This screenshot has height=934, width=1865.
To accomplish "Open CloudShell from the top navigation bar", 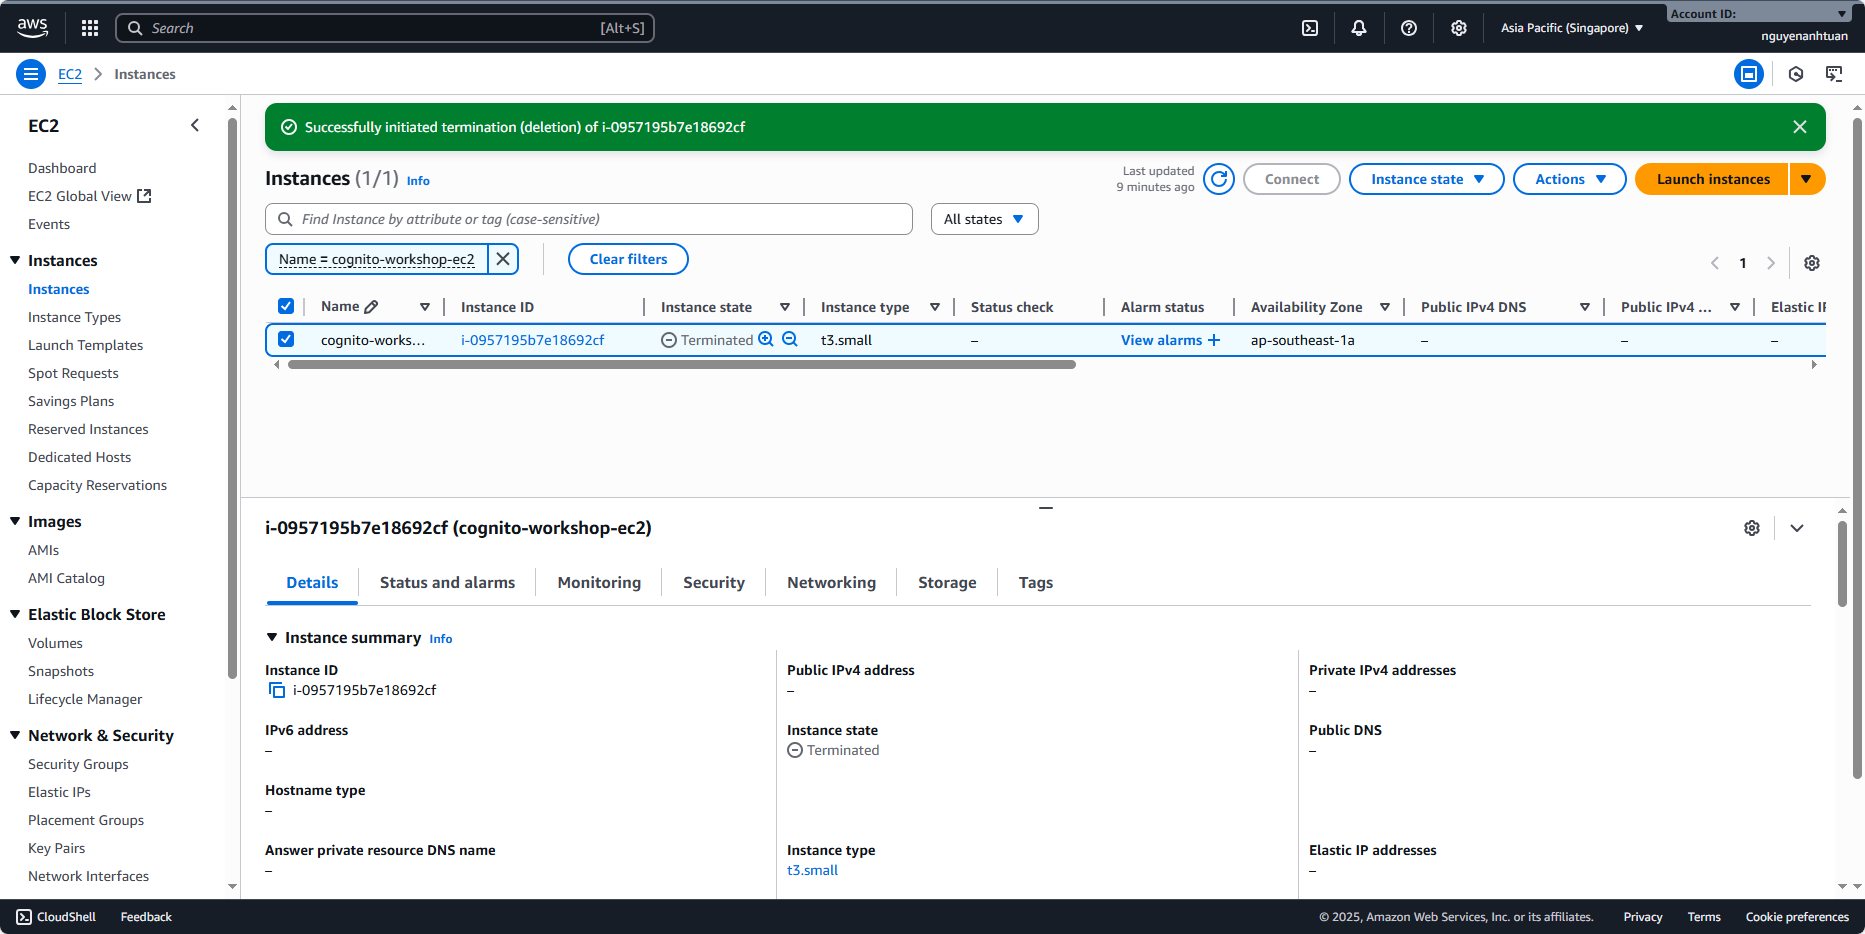I will click(x=1310, y=28).
